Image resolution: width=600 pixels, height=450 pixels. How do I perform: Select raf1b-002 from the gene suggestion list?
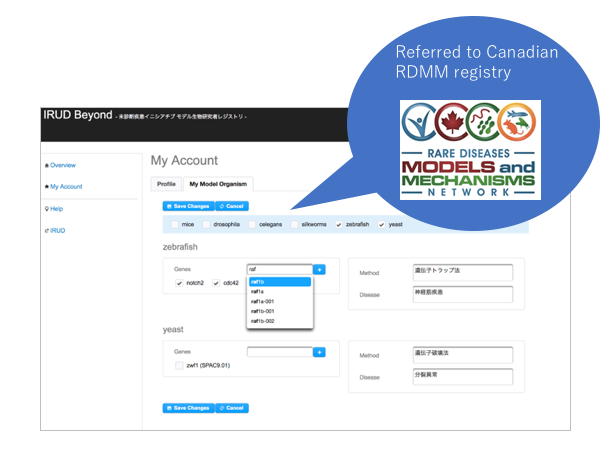280,321
